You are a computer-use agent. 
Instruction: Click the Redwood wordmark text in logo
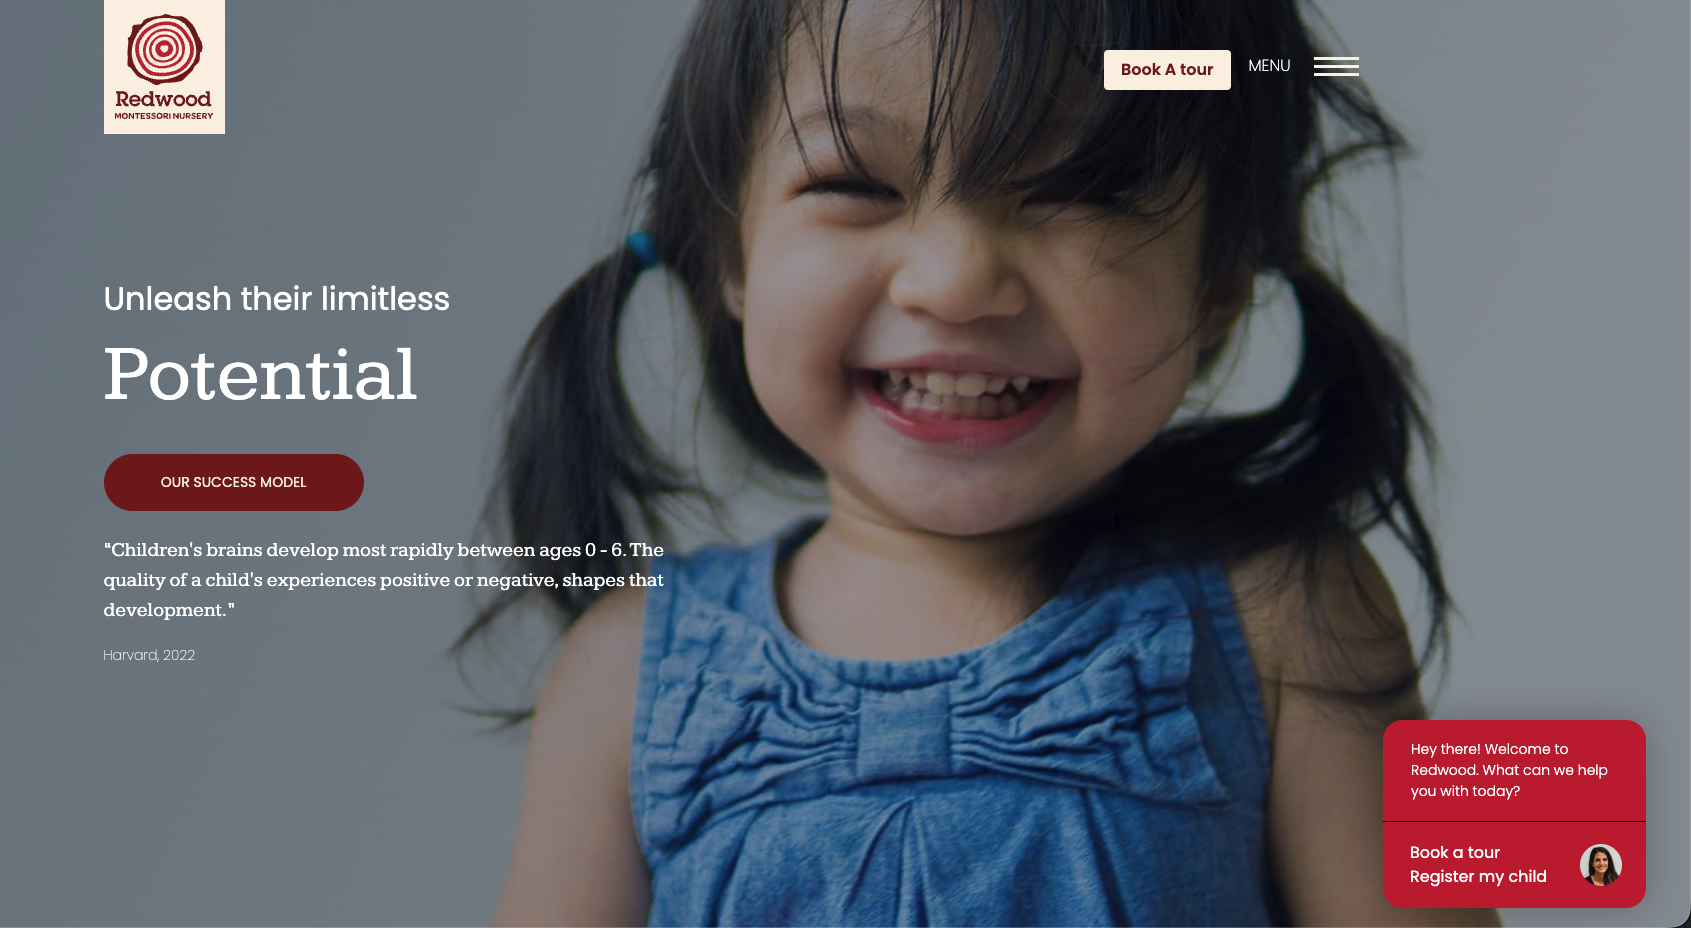pos(164,99)
